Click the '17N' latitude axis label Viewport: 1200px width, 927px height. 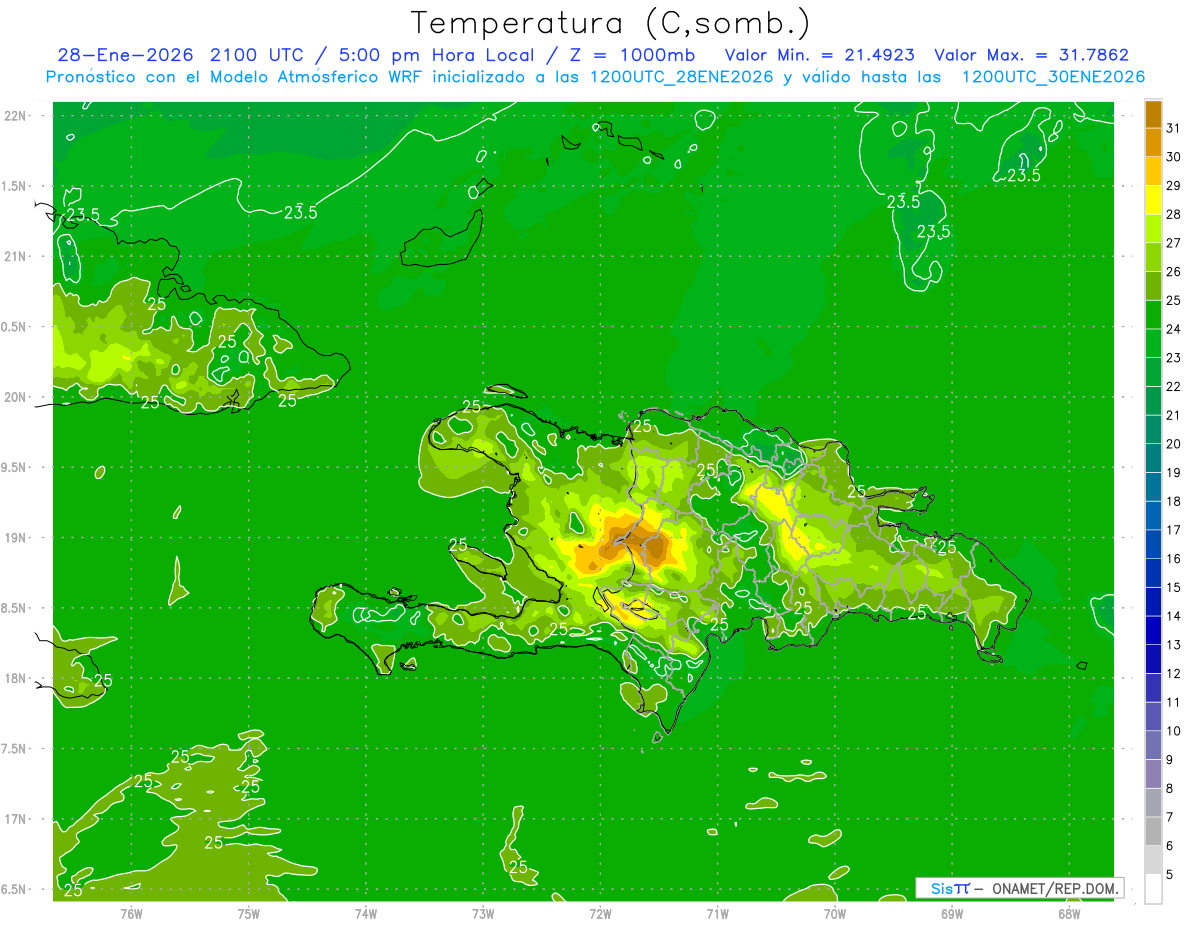click(15, 819)
